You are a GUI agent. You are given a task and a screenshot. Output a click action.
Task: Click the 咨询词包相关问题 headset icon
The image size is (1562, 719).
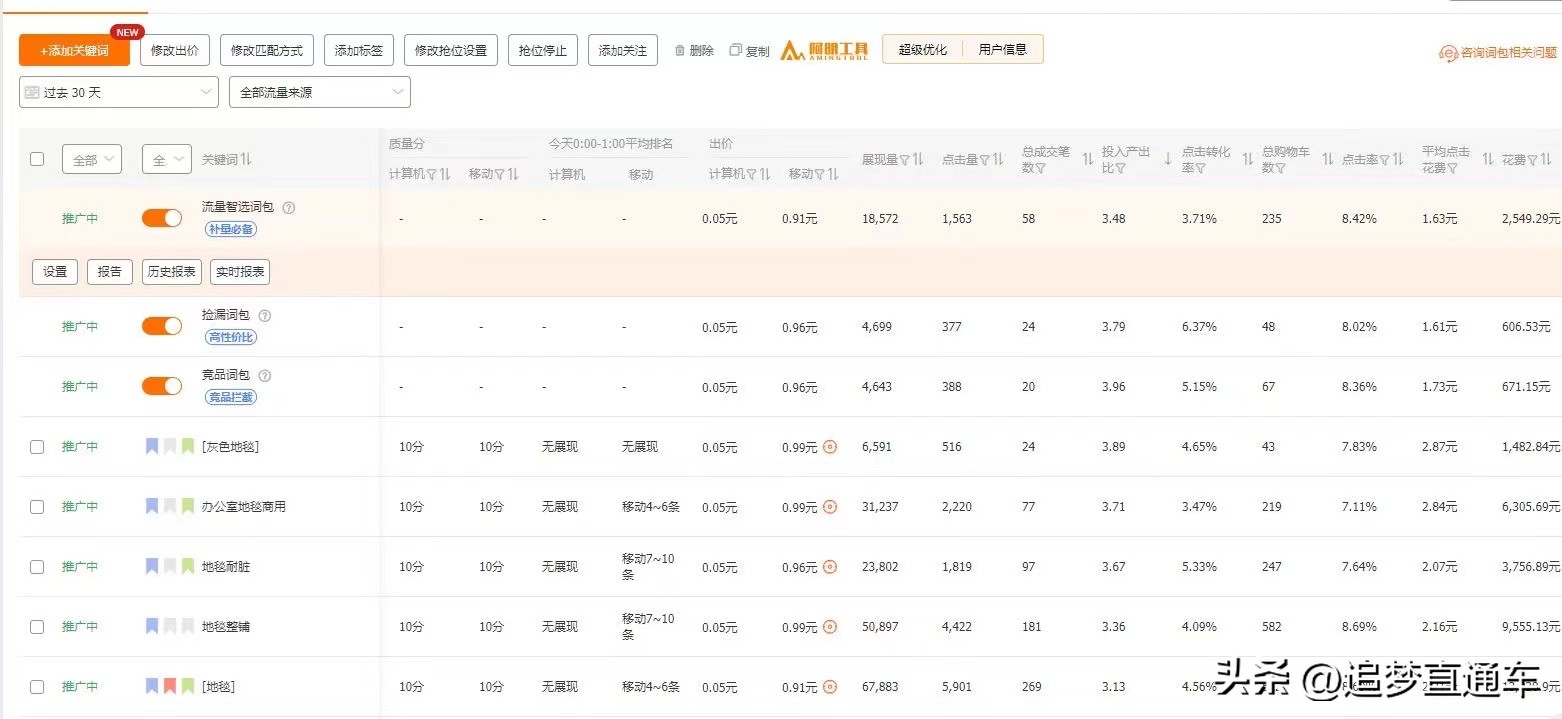click(1448, 53)
